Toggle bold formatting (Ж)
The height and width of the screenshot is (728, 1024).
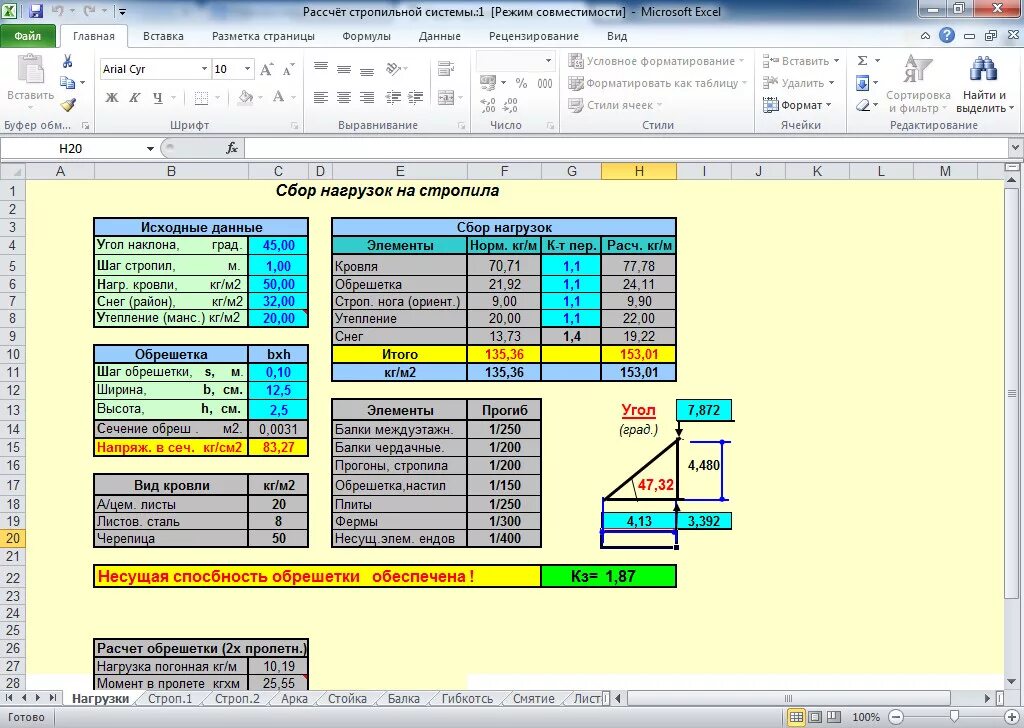pos(112,98)
